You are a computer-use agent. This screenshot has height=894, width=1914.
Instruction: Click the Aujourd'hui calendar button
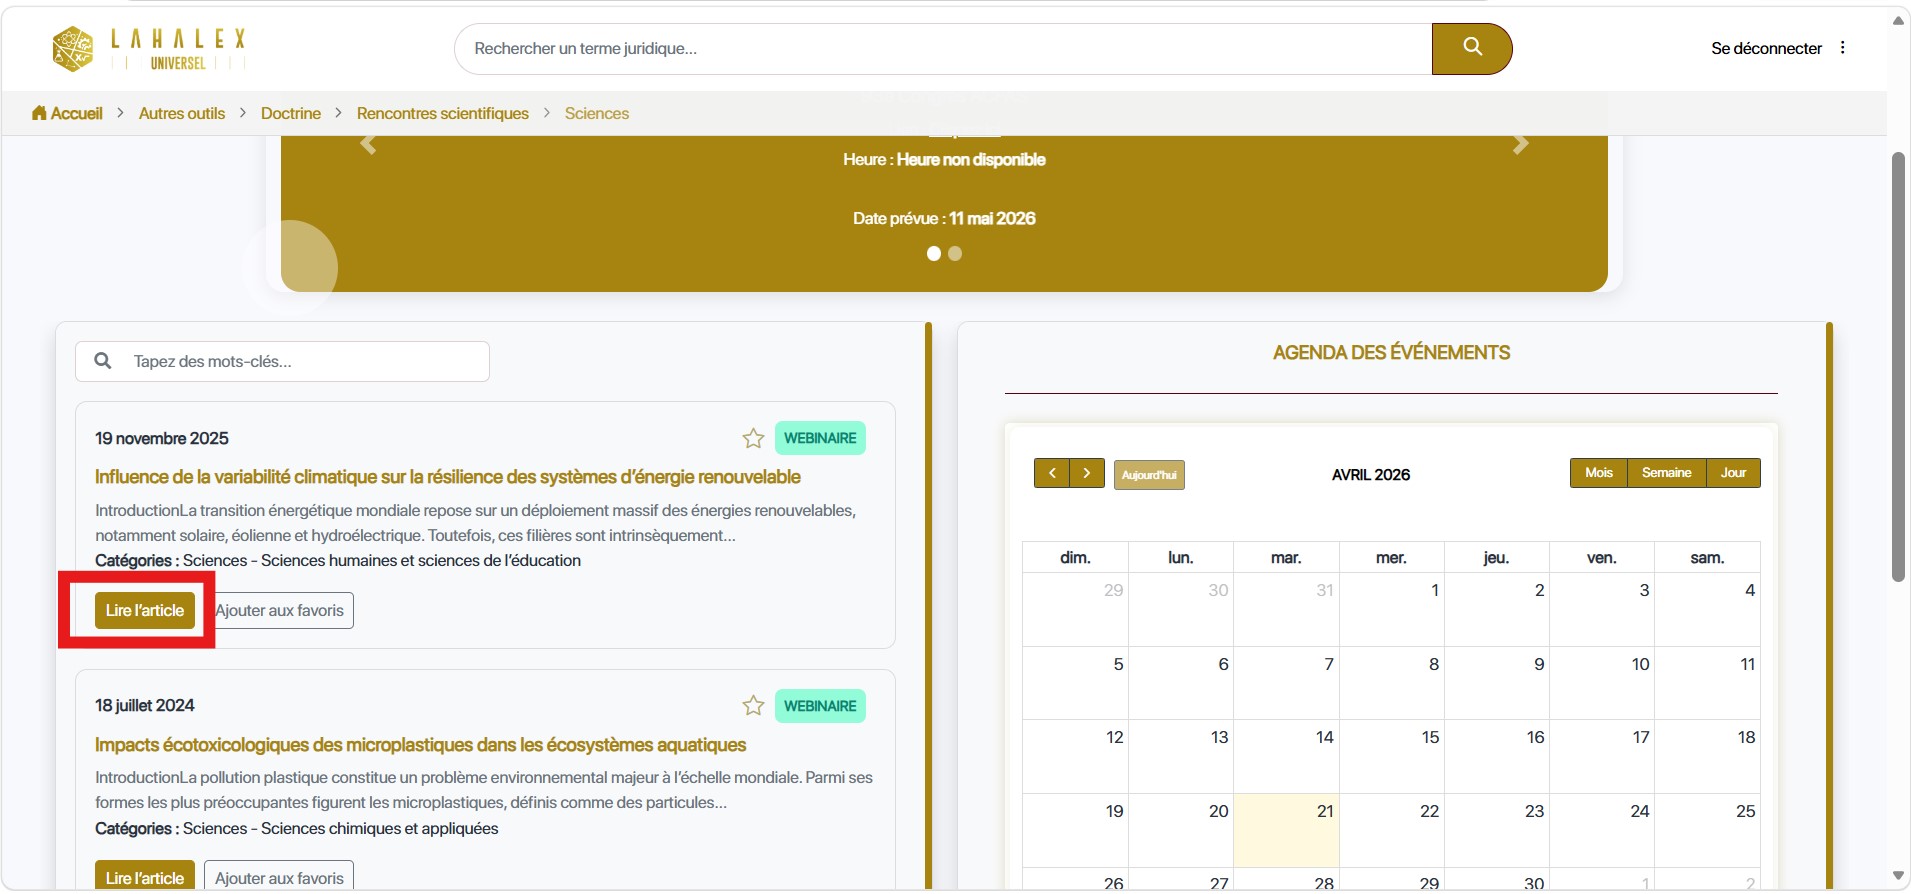(x=1149, y=474)
